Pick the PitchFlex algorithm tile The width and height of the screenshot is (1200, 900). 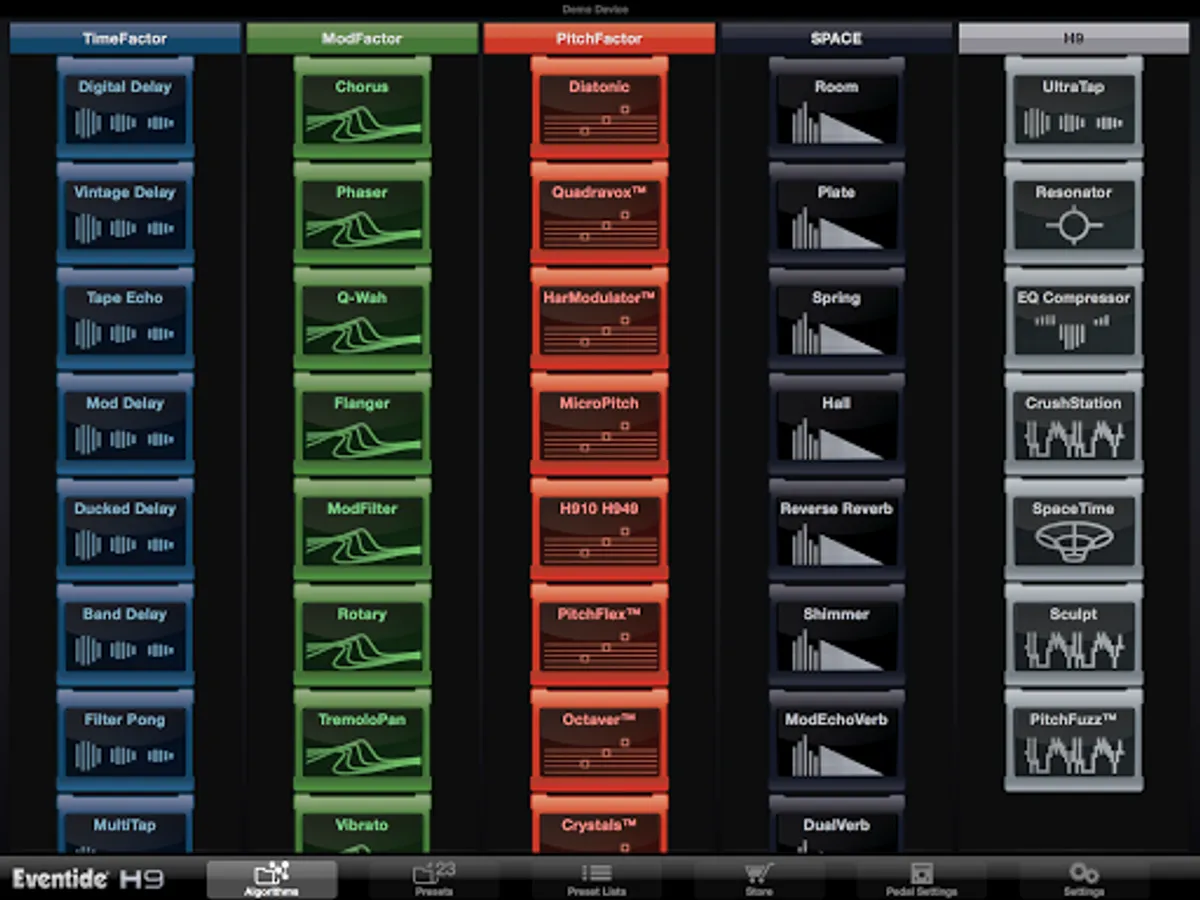pyautogui.click(x=599, y=636)
